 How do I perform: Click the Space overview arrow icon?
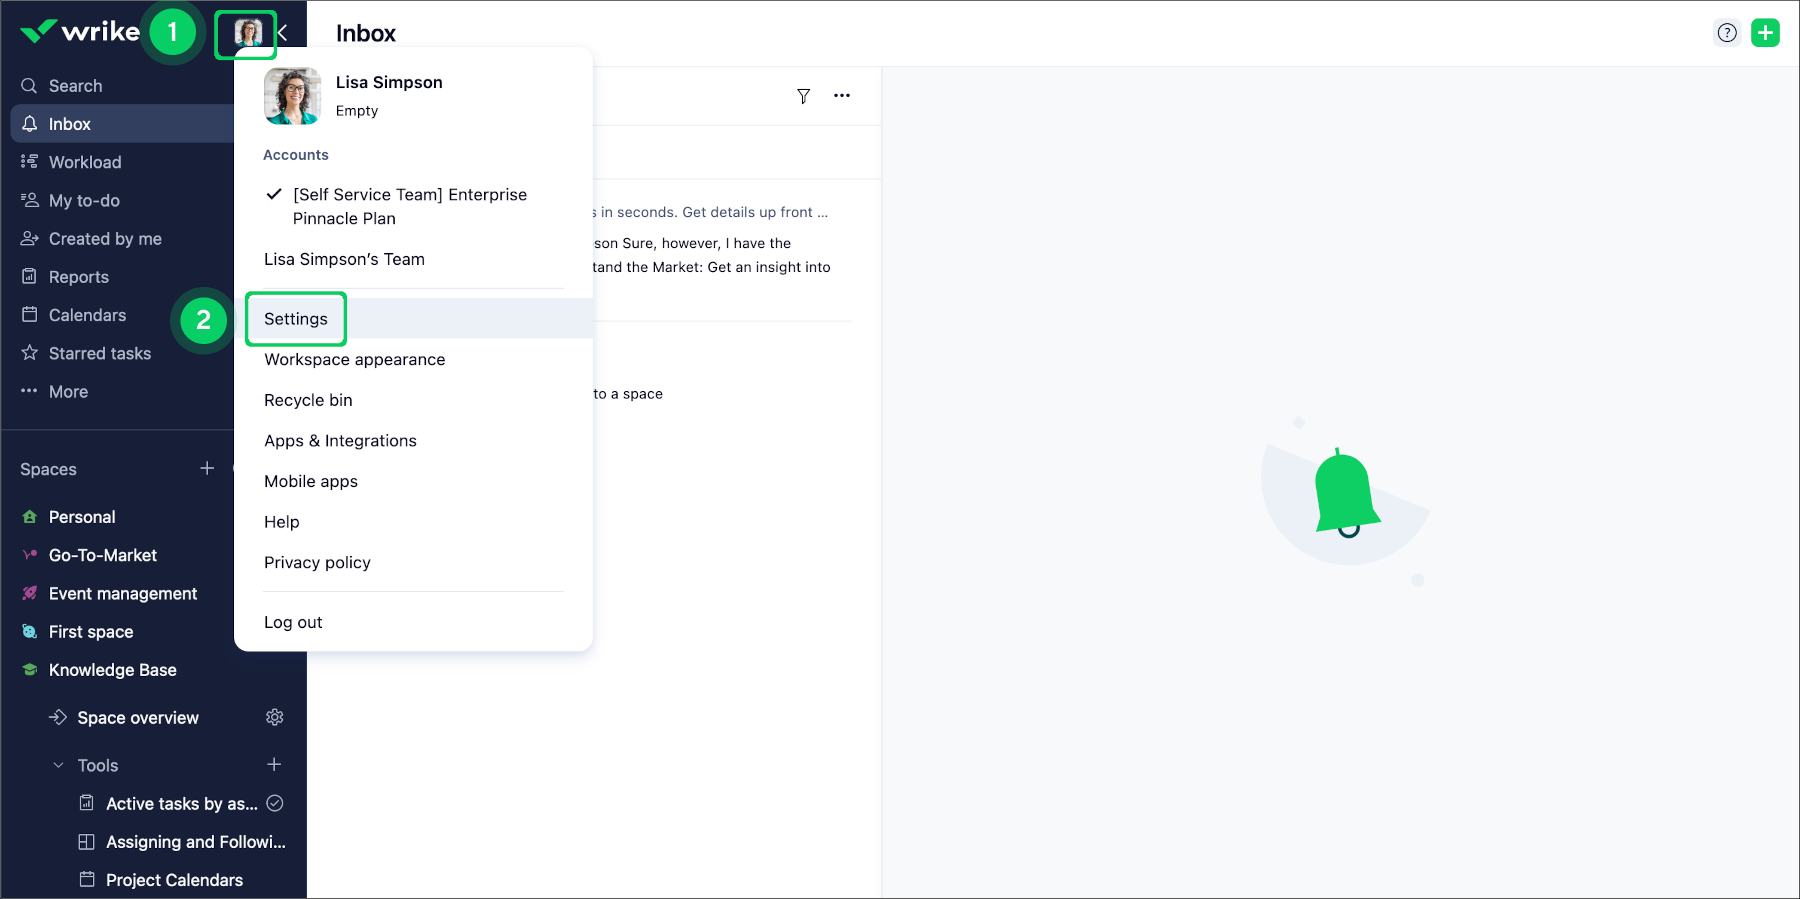pyautogui.click(x=58, y=717)
